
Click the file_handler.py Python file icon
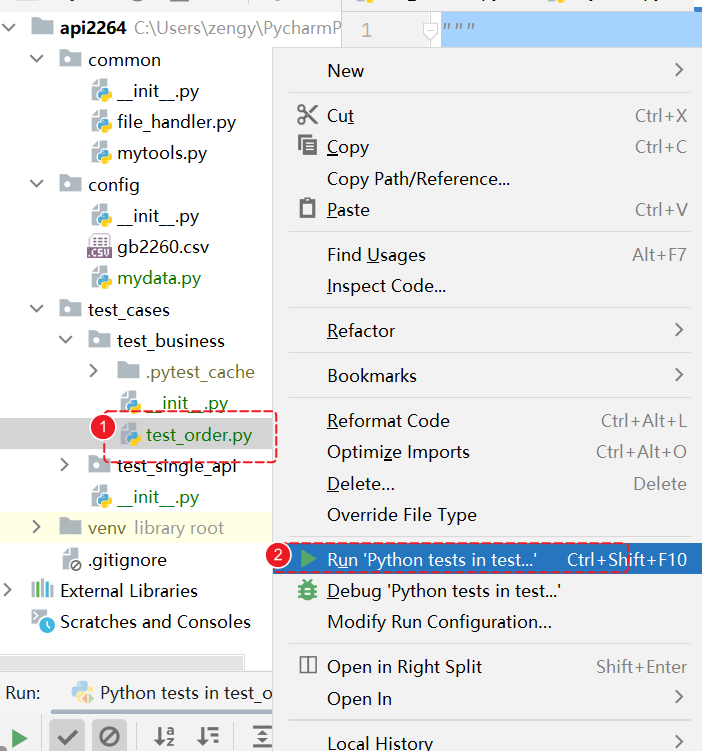[x=102, y=121]
